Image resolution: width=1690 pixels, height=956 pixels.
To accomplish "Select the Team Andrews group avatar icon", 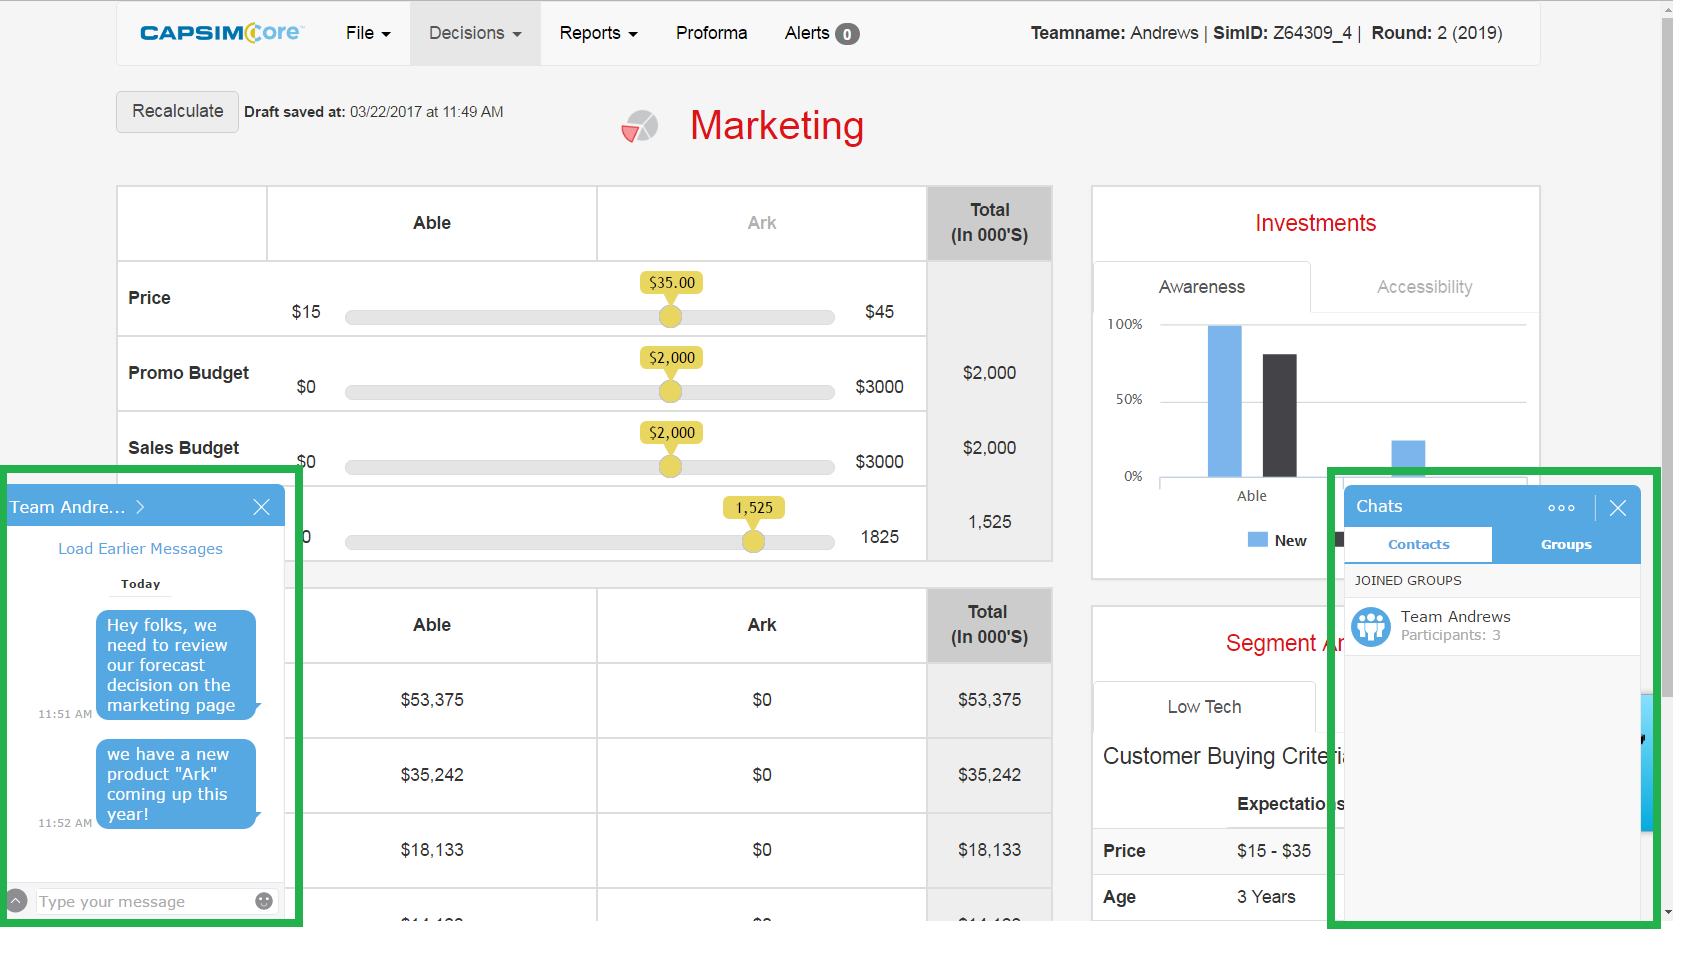I will (1371, 626).
